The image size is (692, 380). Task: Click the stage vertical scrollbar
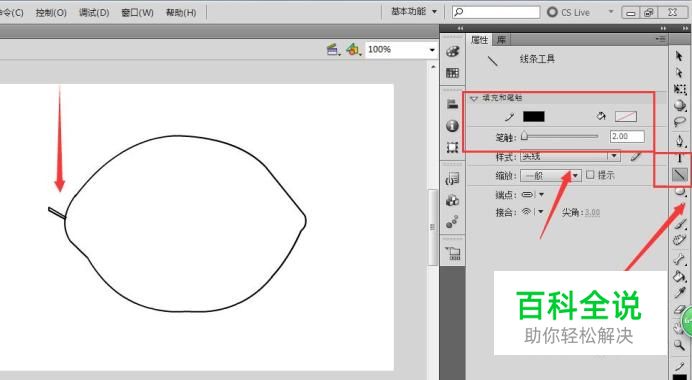coord(432,227)
